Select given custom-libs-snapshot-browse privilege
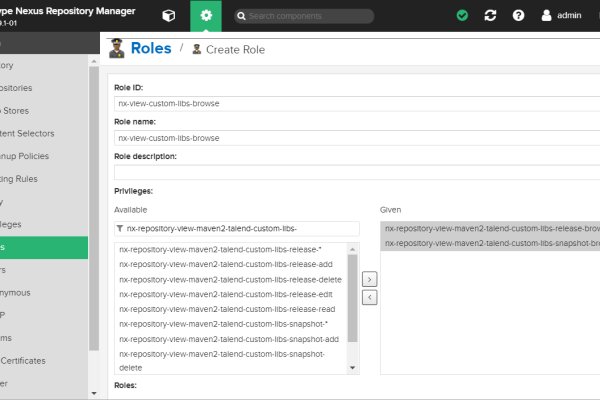The width and height of the screenshot is (600, 400). [x=490, y=243]
